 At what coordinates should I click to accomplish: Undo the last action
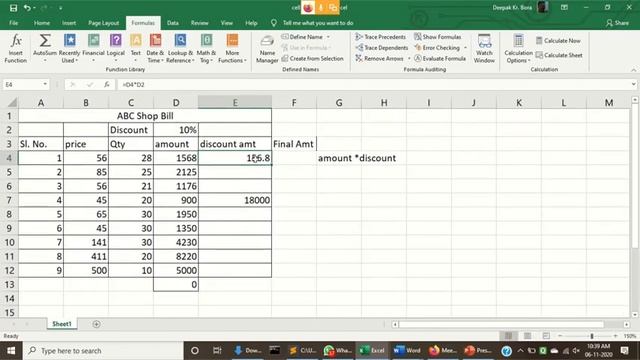click(x=27, y=8)
